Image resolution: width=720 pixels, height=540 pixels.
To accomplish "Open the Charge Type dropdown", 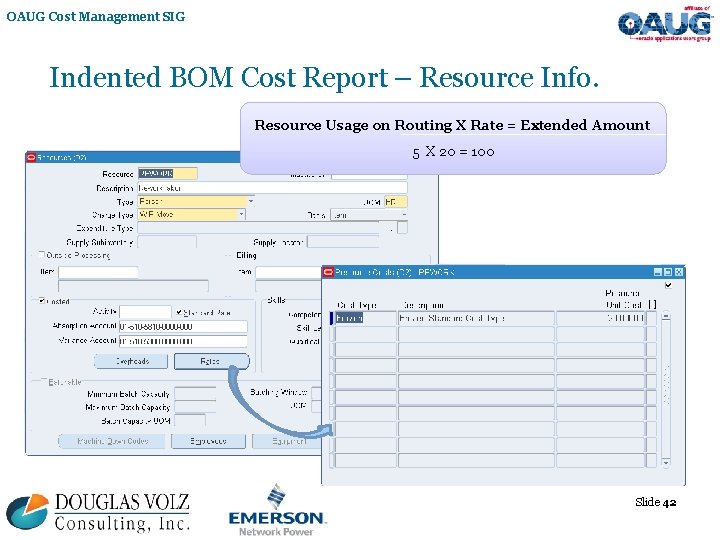I will (242, 214).
